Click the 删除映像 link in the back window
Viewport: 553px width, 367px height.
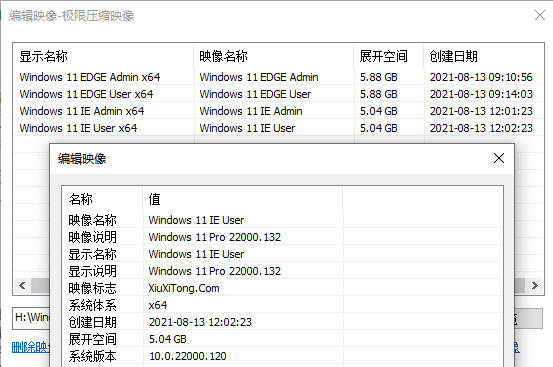(31, 347)
